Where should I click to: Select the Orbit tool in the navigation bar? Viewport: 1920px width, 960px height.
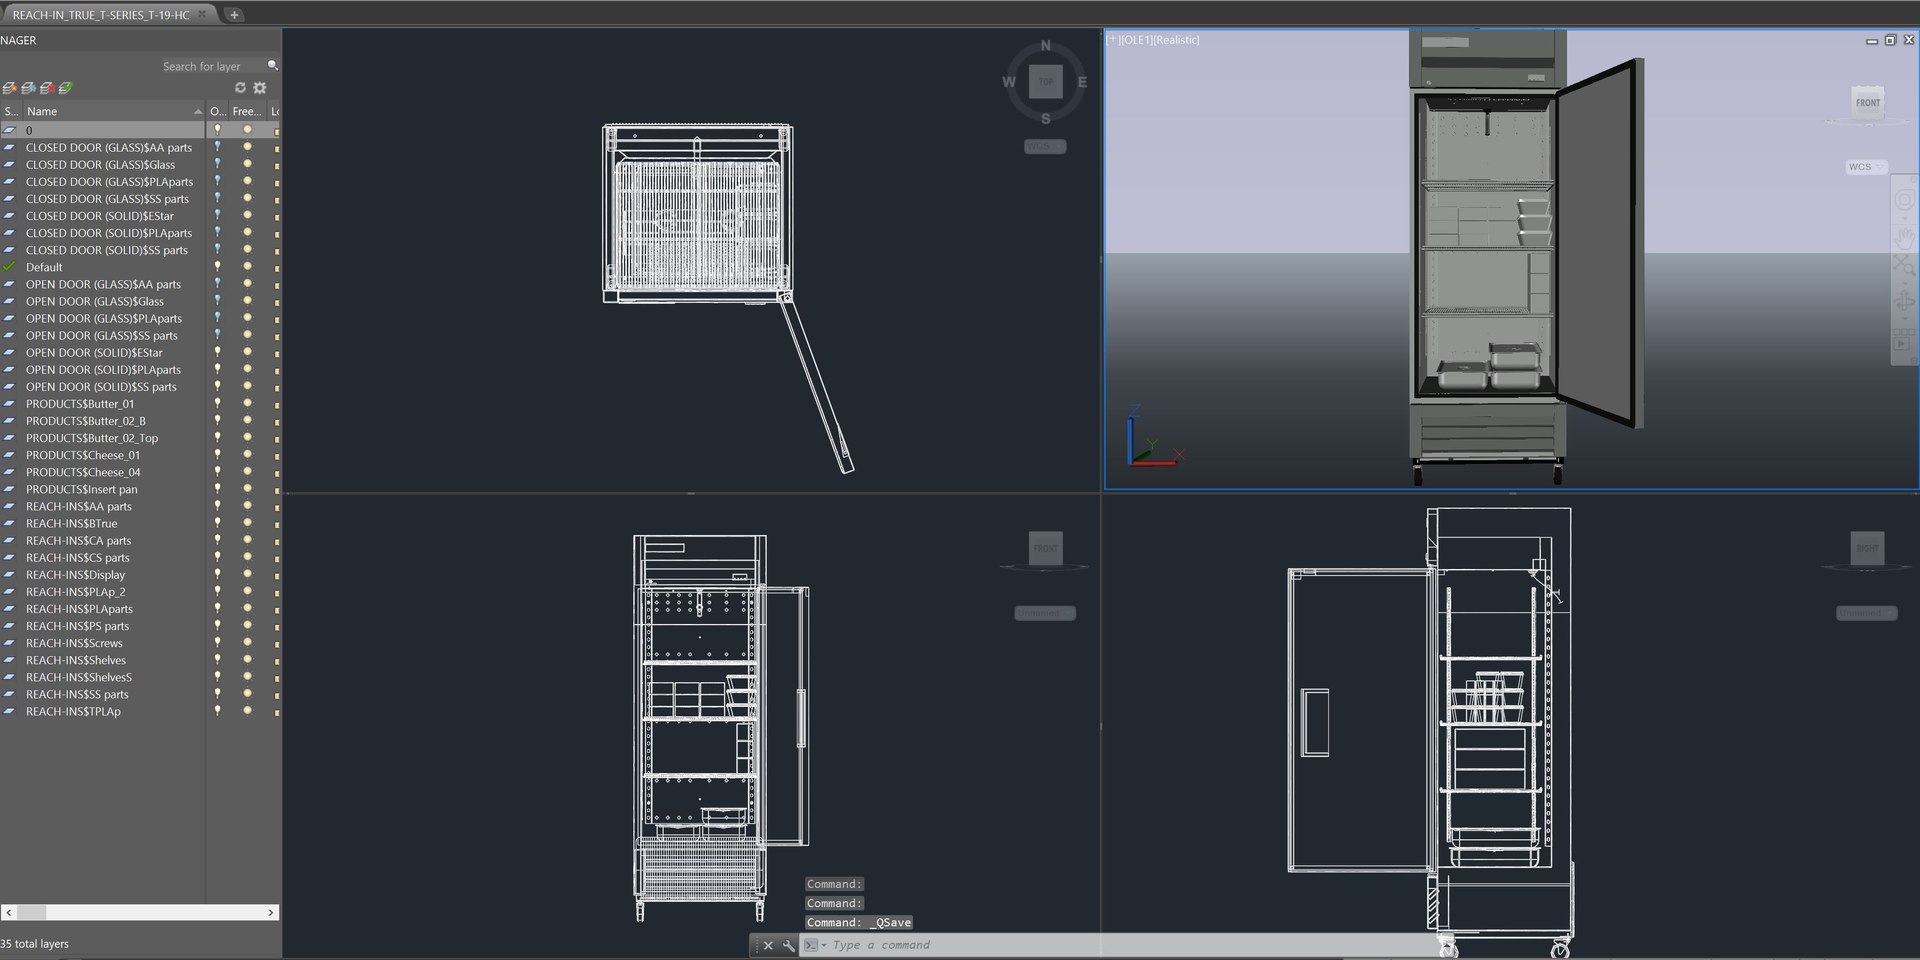pos(1904,302)
